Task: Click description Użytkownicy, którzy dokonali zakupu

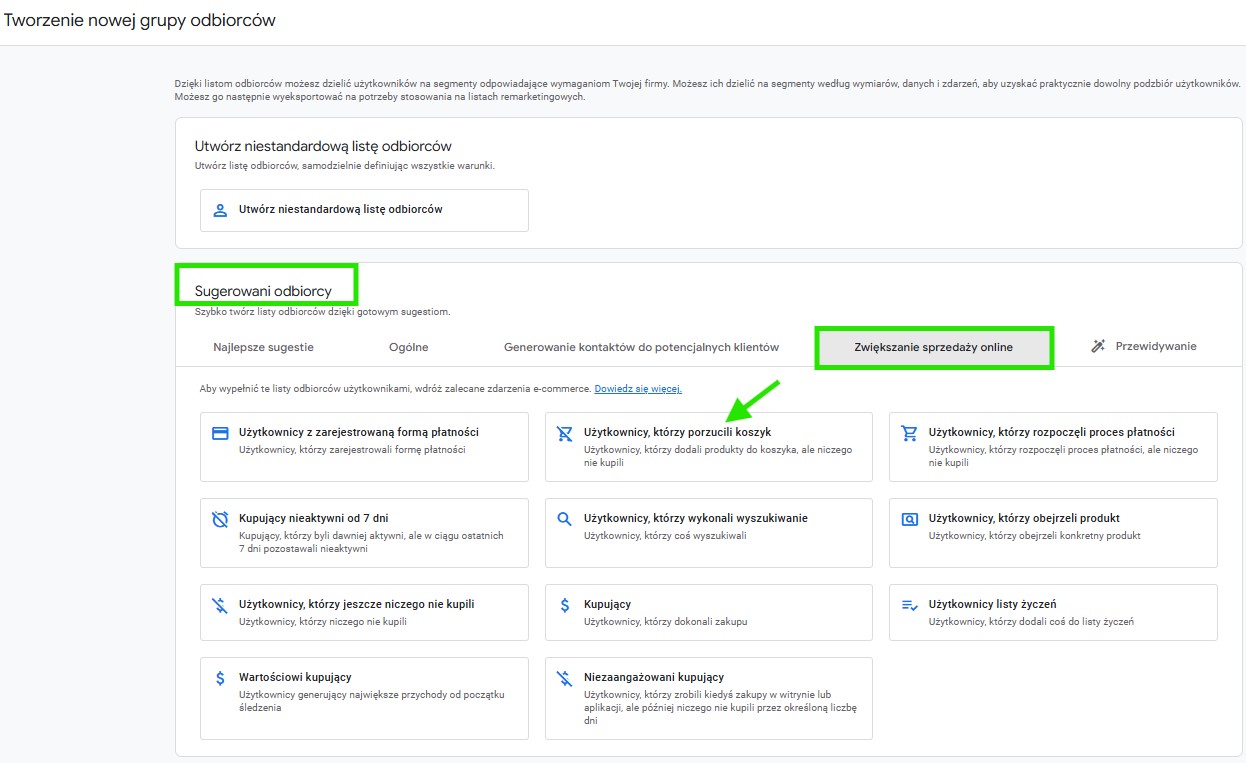Action: (x=665, y=622)
